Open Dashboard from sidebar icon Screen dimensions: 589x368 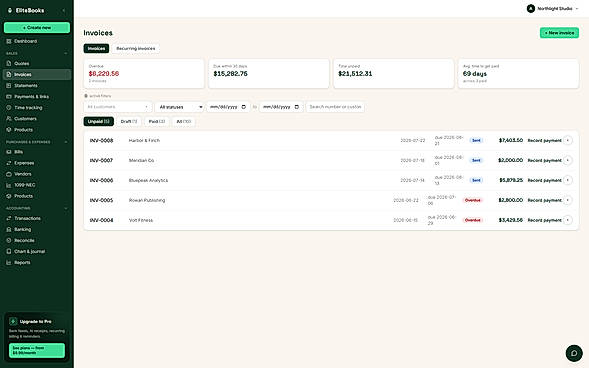point(9,41)
